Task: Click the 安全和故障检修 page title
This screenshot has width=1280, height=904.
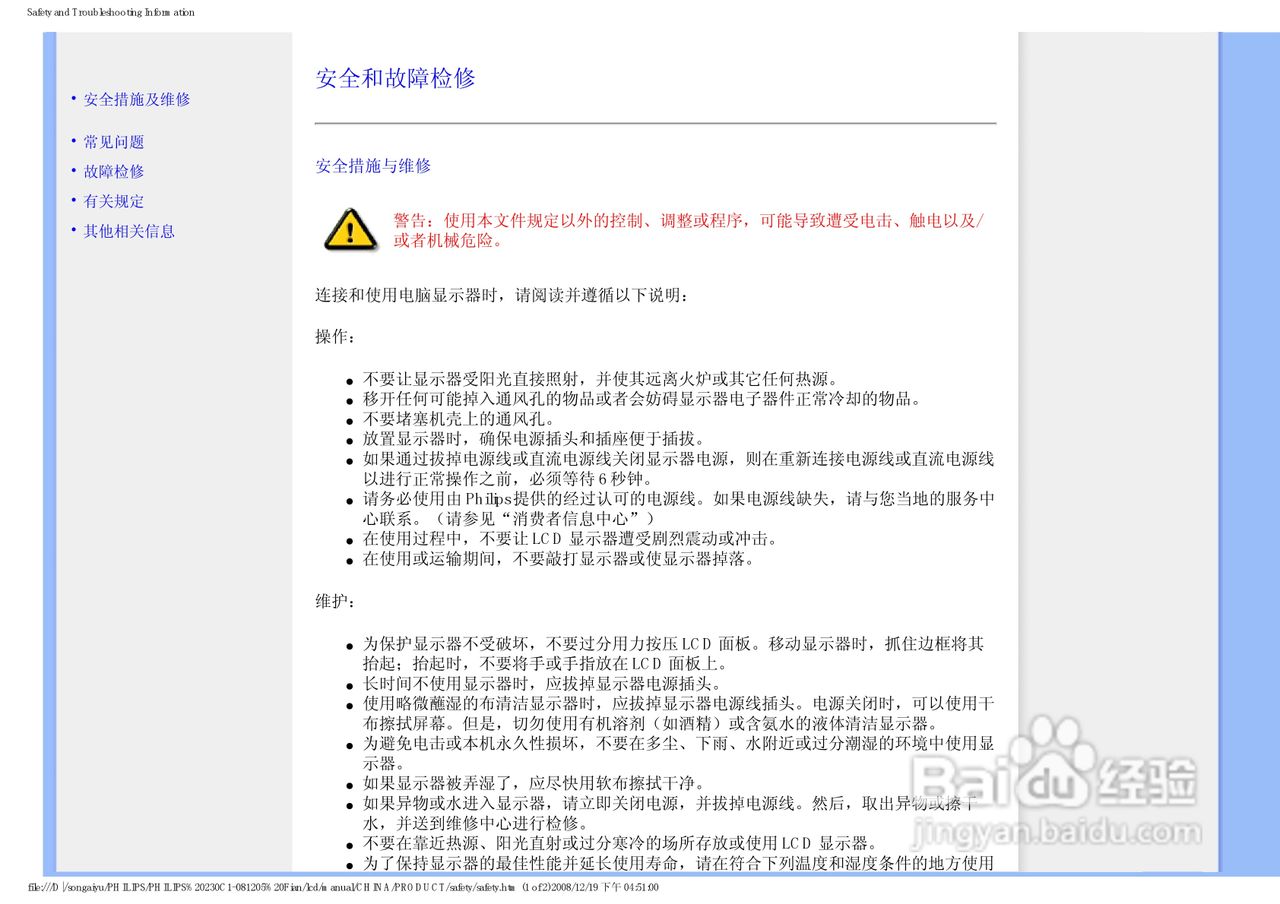Action: coord(395,78)
